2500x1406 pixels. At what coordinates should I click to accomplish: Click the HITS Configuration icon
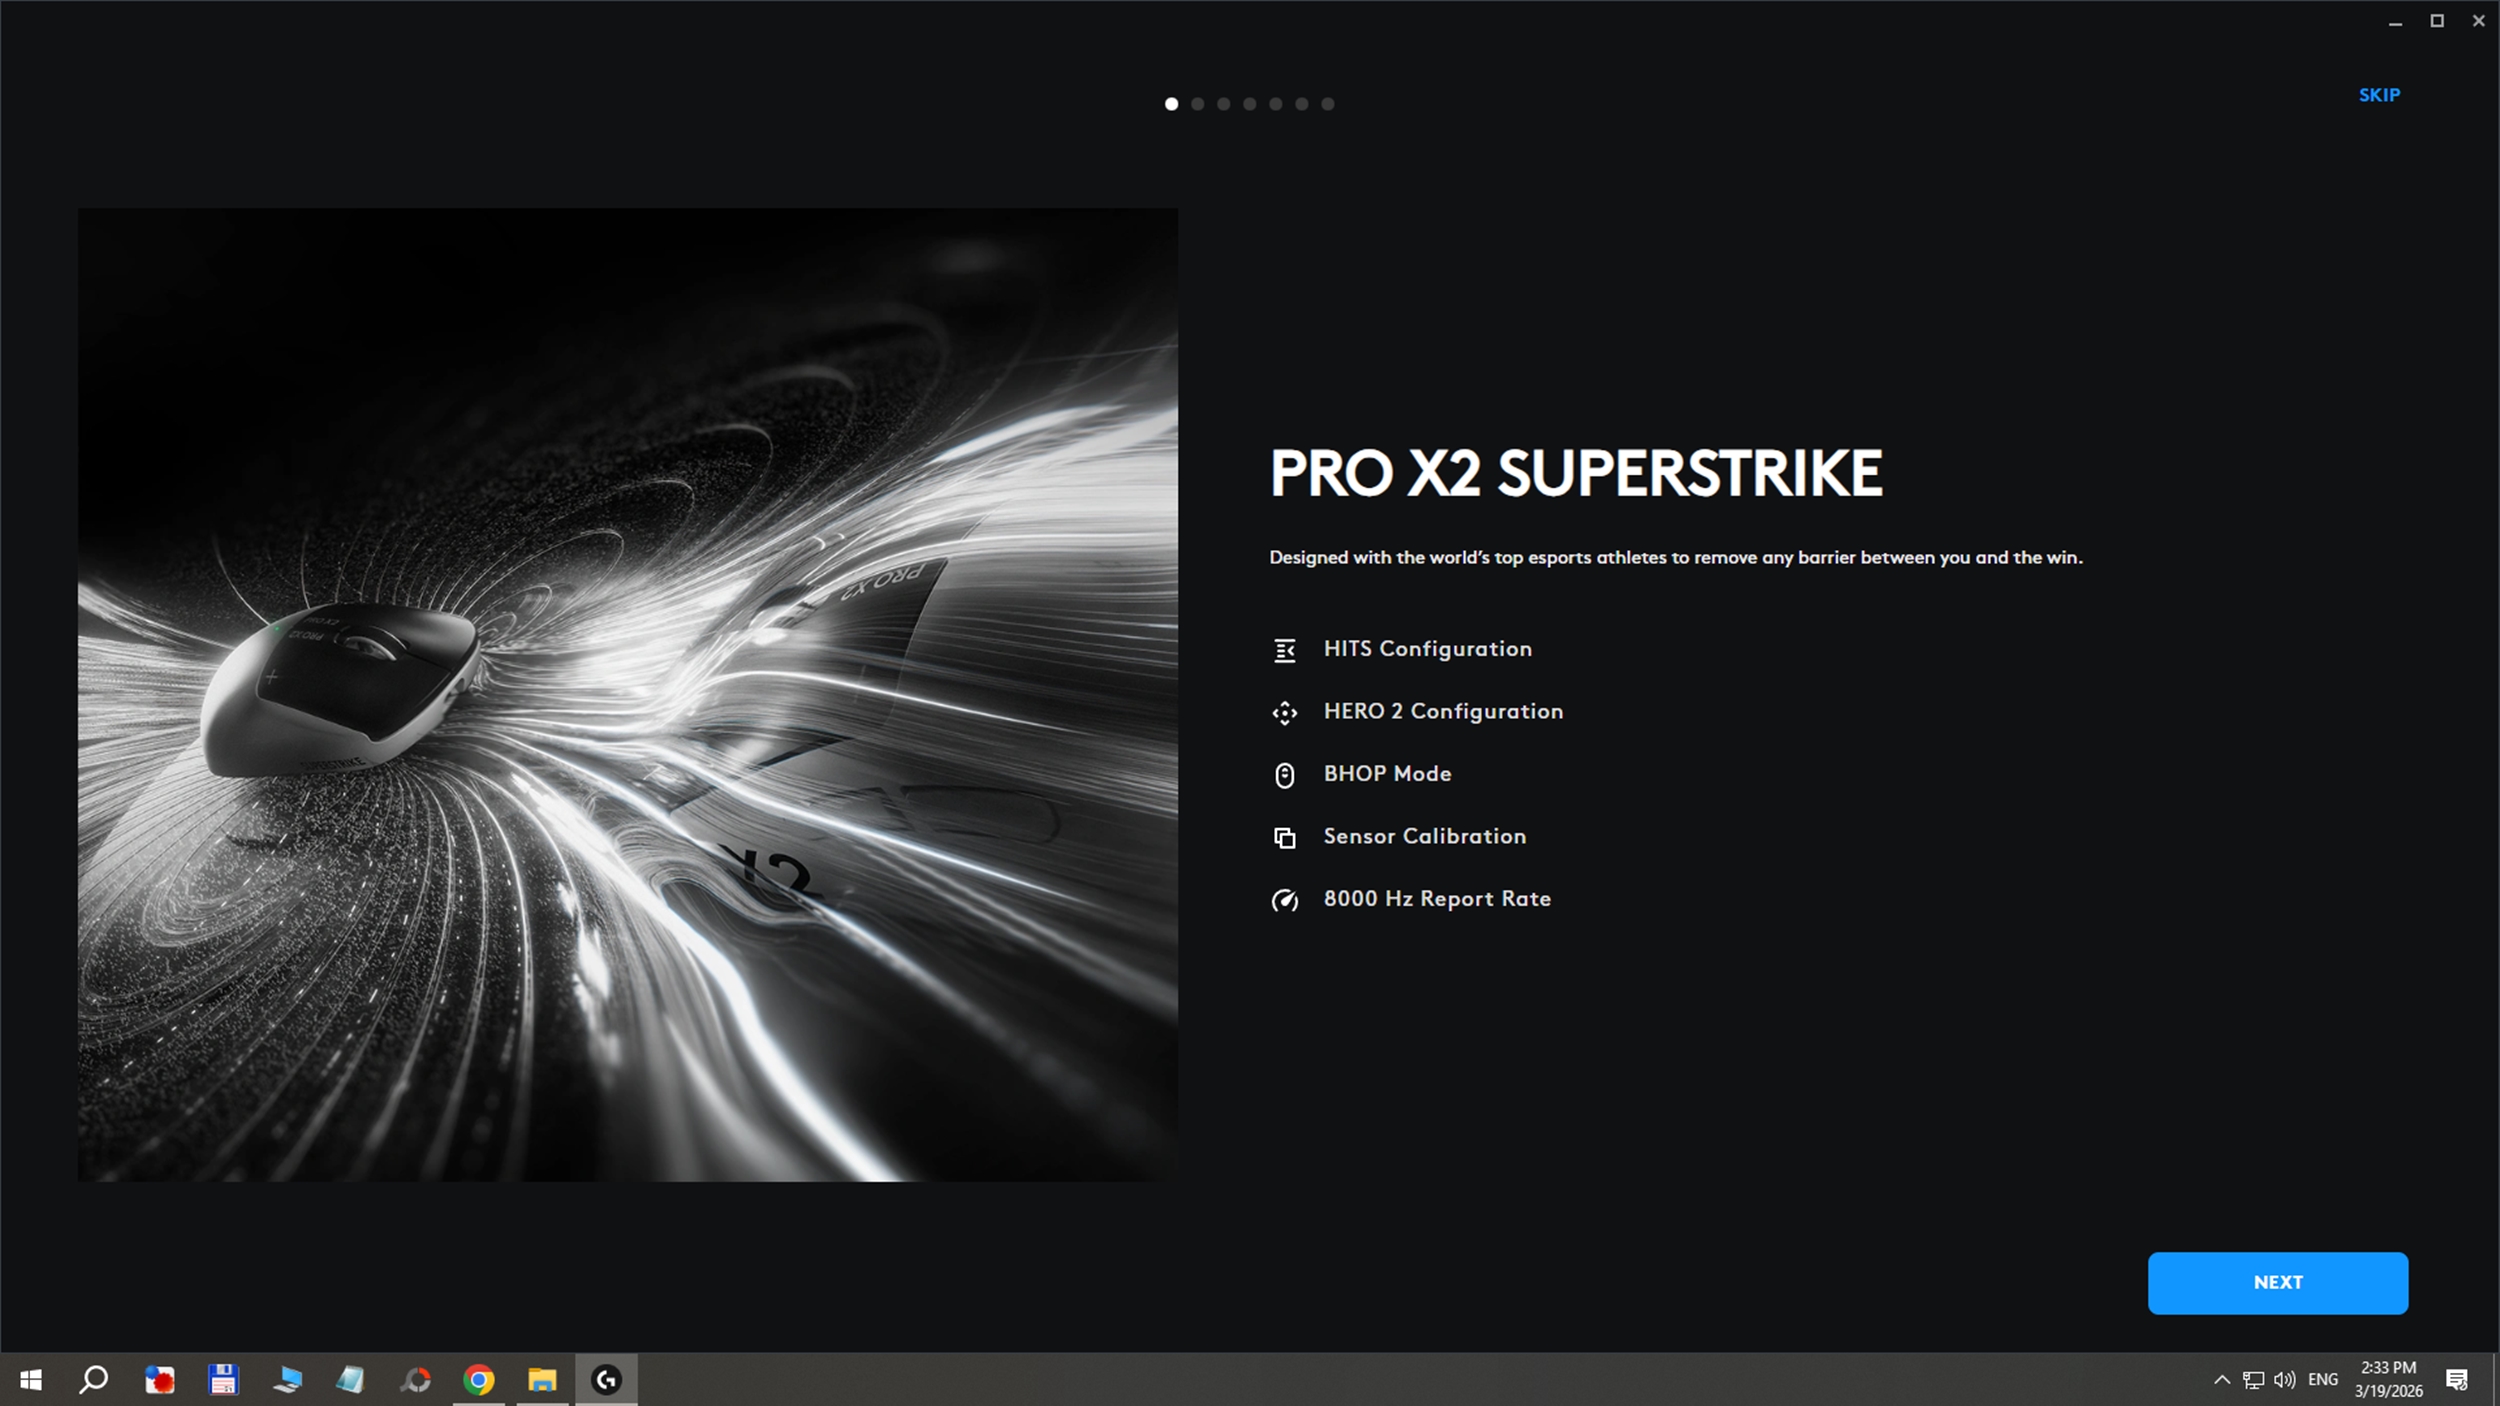coord(1284,650)
